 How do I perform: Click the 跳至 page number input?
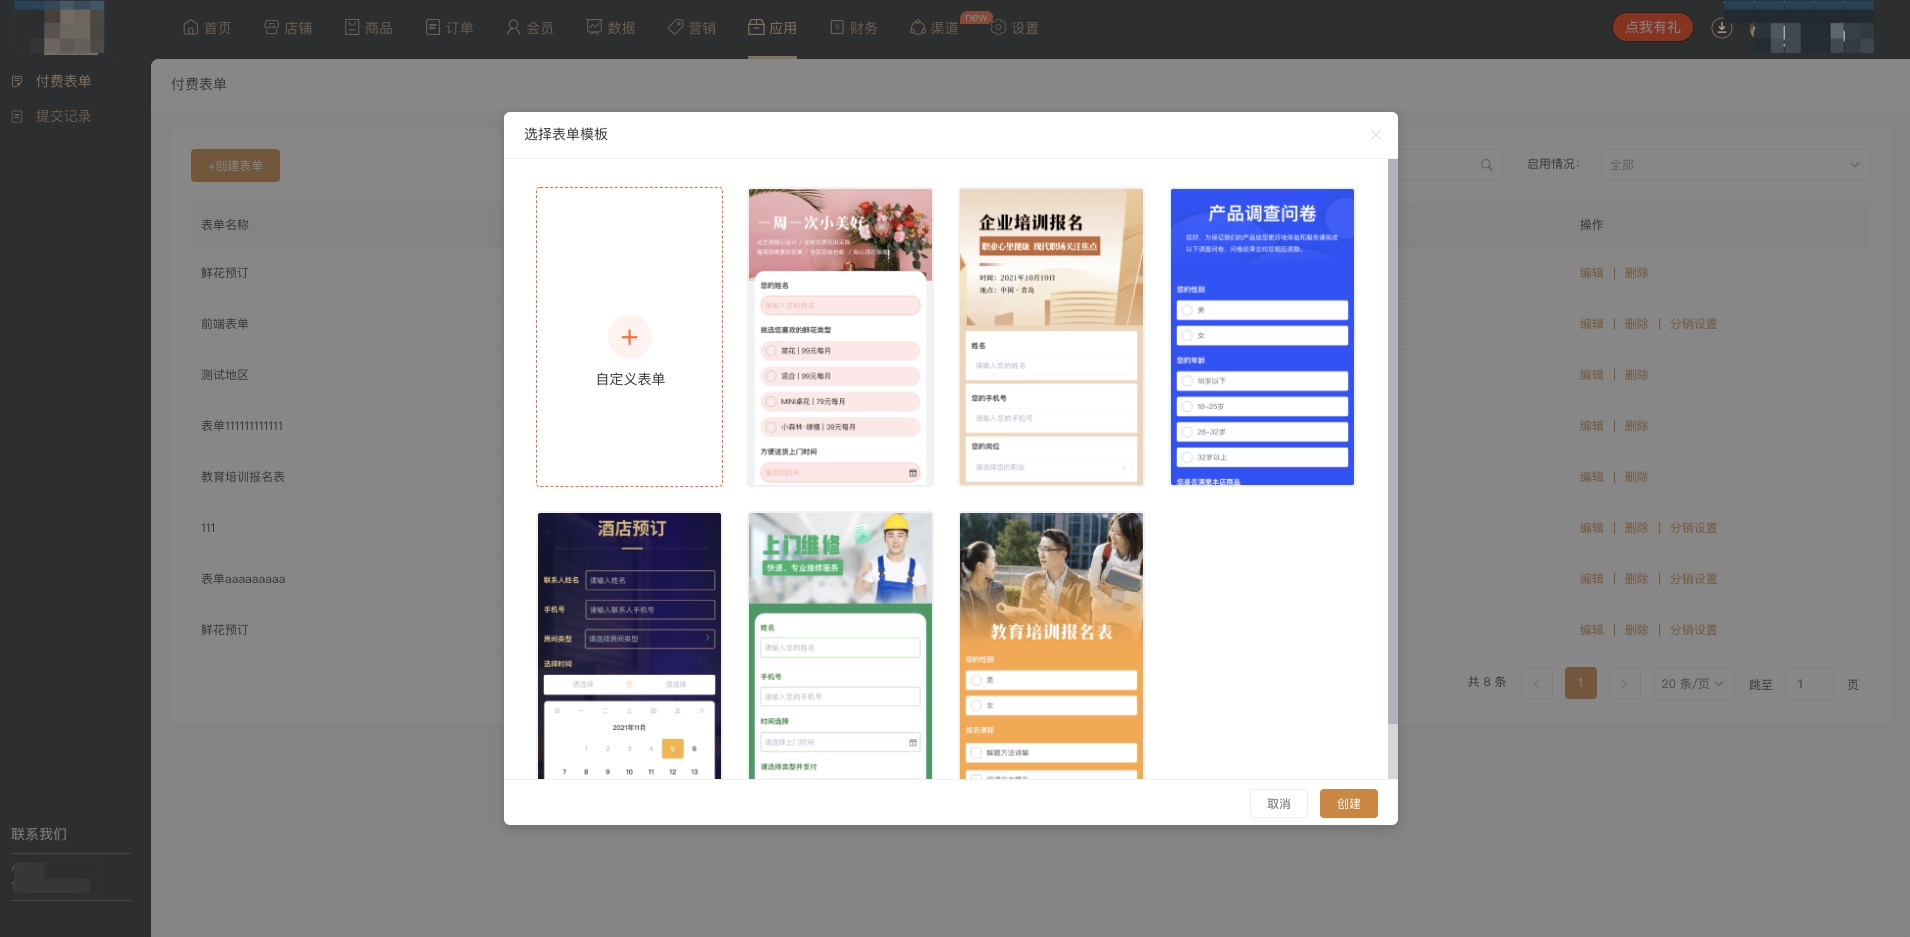click(1809, 684)
